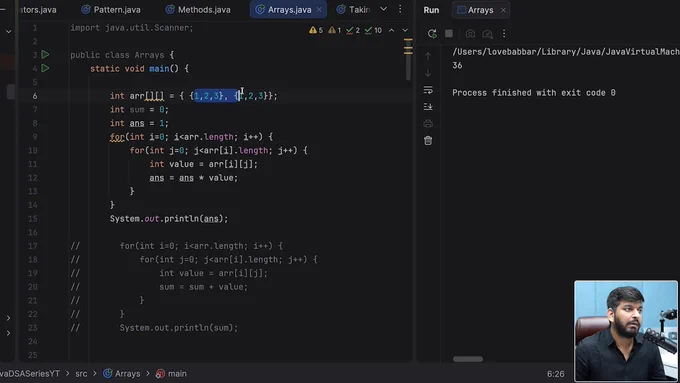Expand upper chevron at bottom left sidebar
This screenshot has height=383, width=680.
(8, 318)
